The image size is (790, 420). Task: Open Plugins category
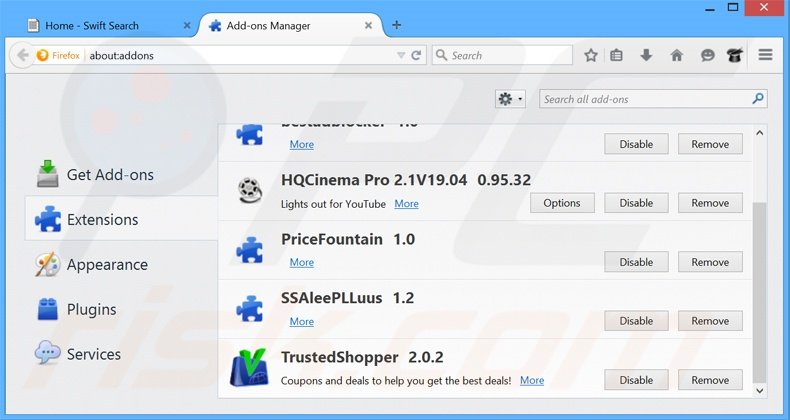121,309
